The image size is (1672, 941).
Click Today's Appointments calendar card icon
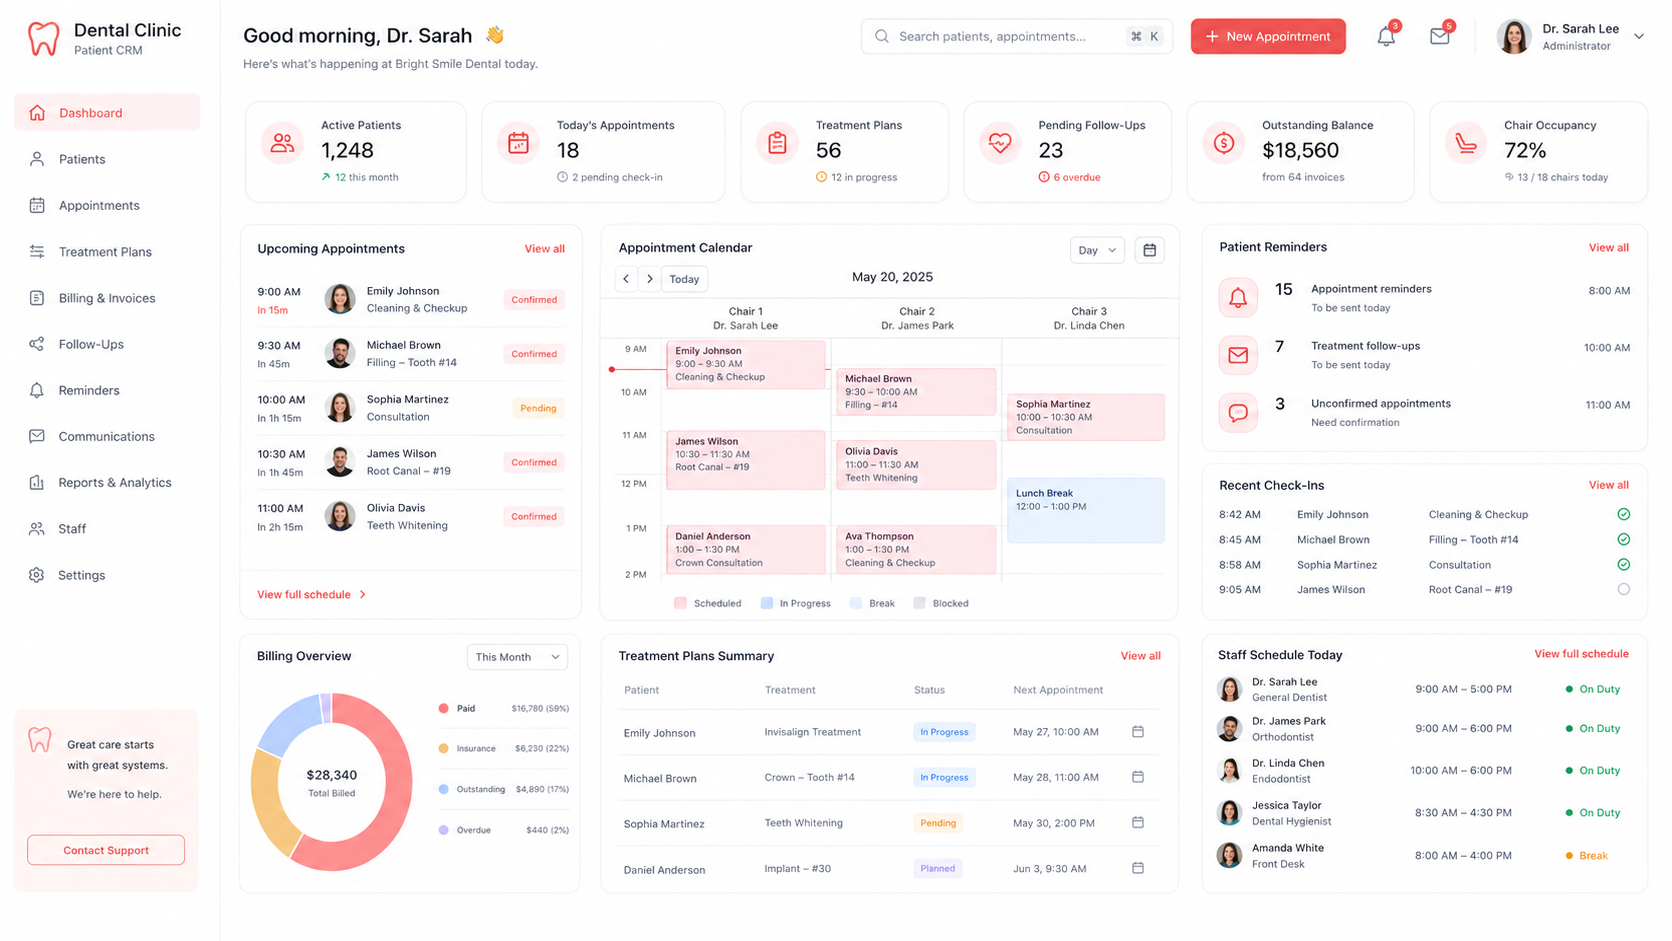pos(518,144)
